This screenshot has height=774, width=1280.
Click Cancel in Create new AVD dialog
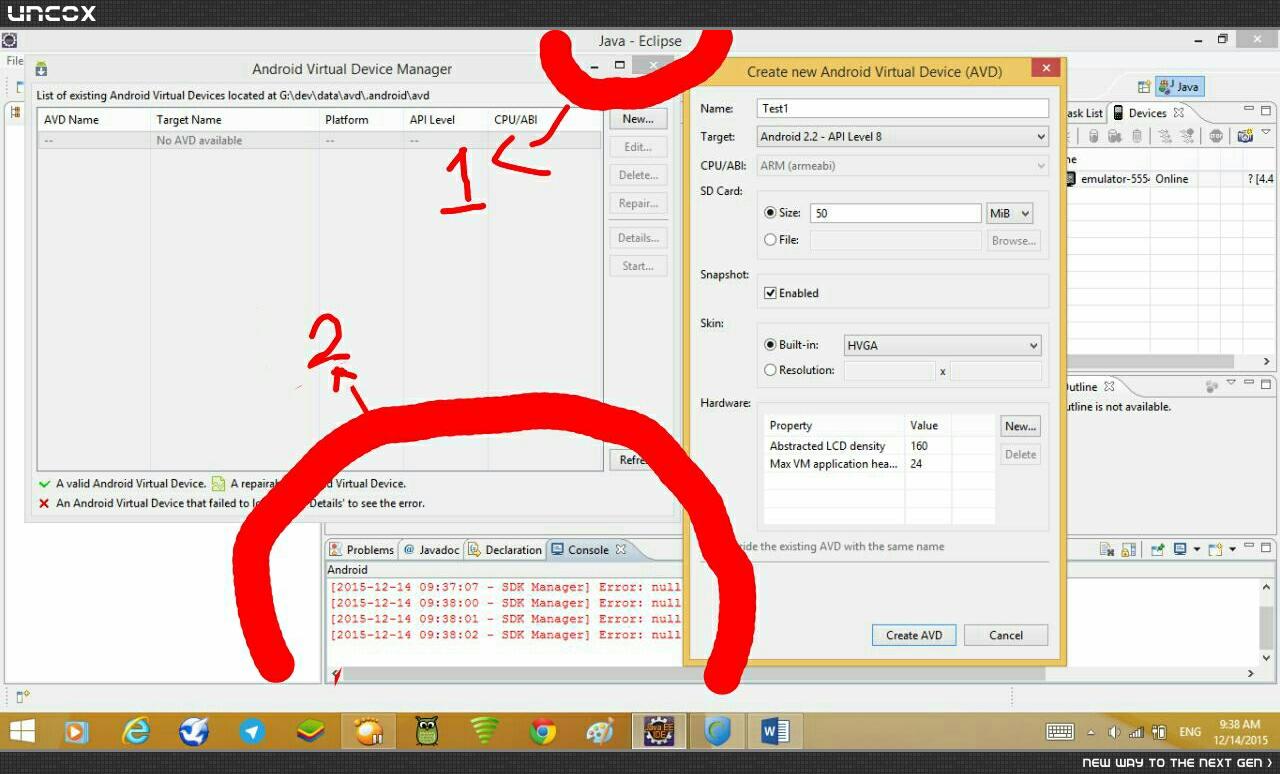click(1006, 635)
